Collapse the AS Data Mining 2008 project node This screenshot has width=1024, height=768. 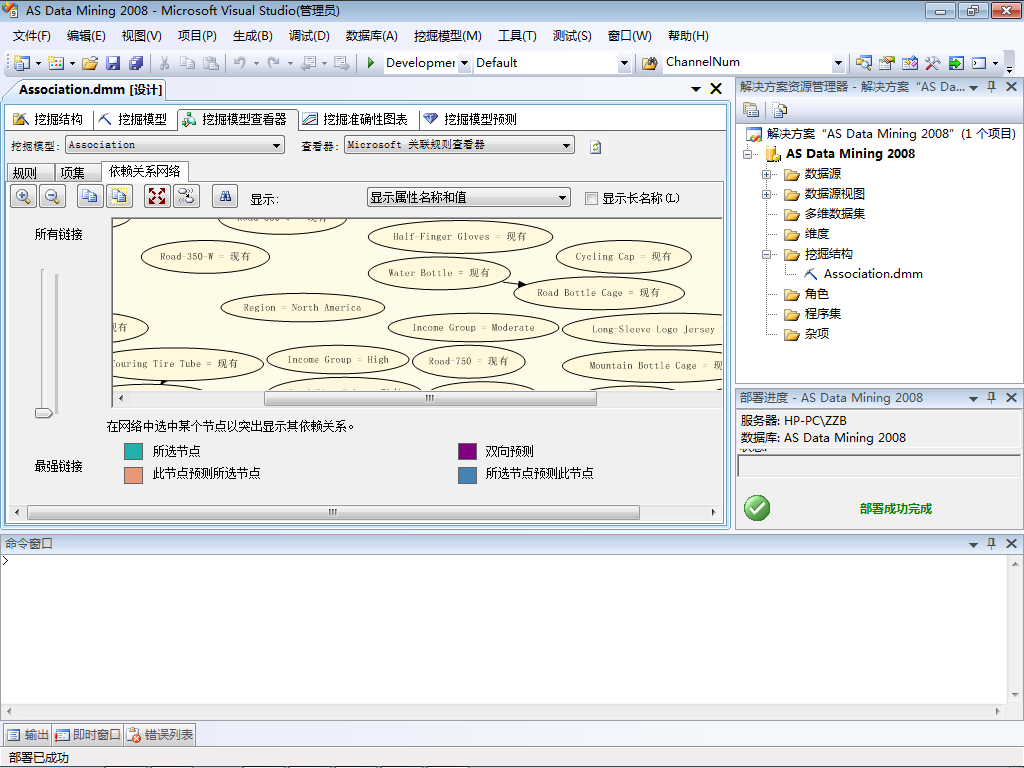748,155
